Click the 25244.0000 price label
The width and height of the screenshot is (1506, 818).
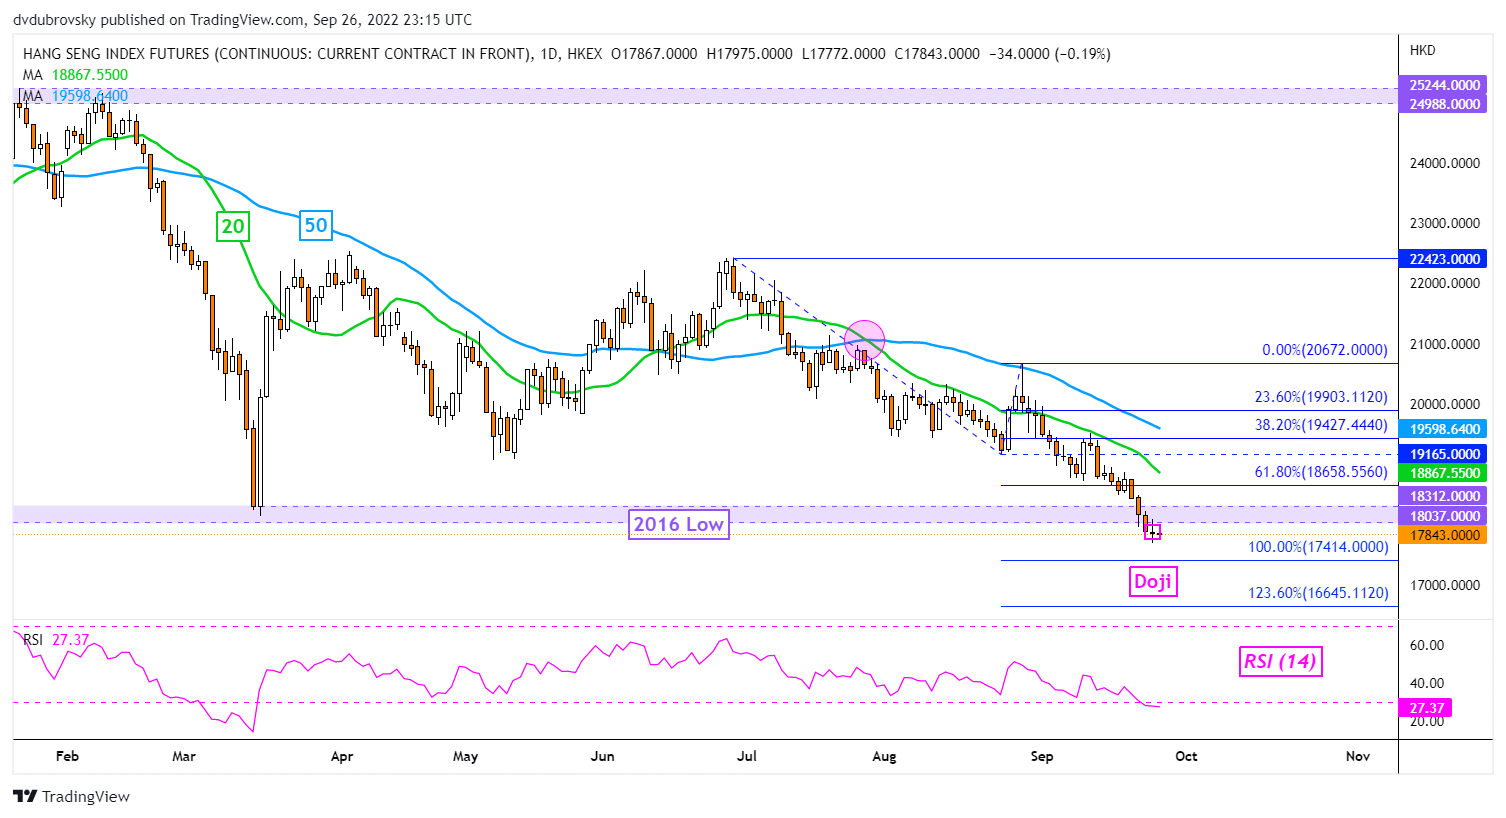pyautogui.click(x=1445, y=85)
